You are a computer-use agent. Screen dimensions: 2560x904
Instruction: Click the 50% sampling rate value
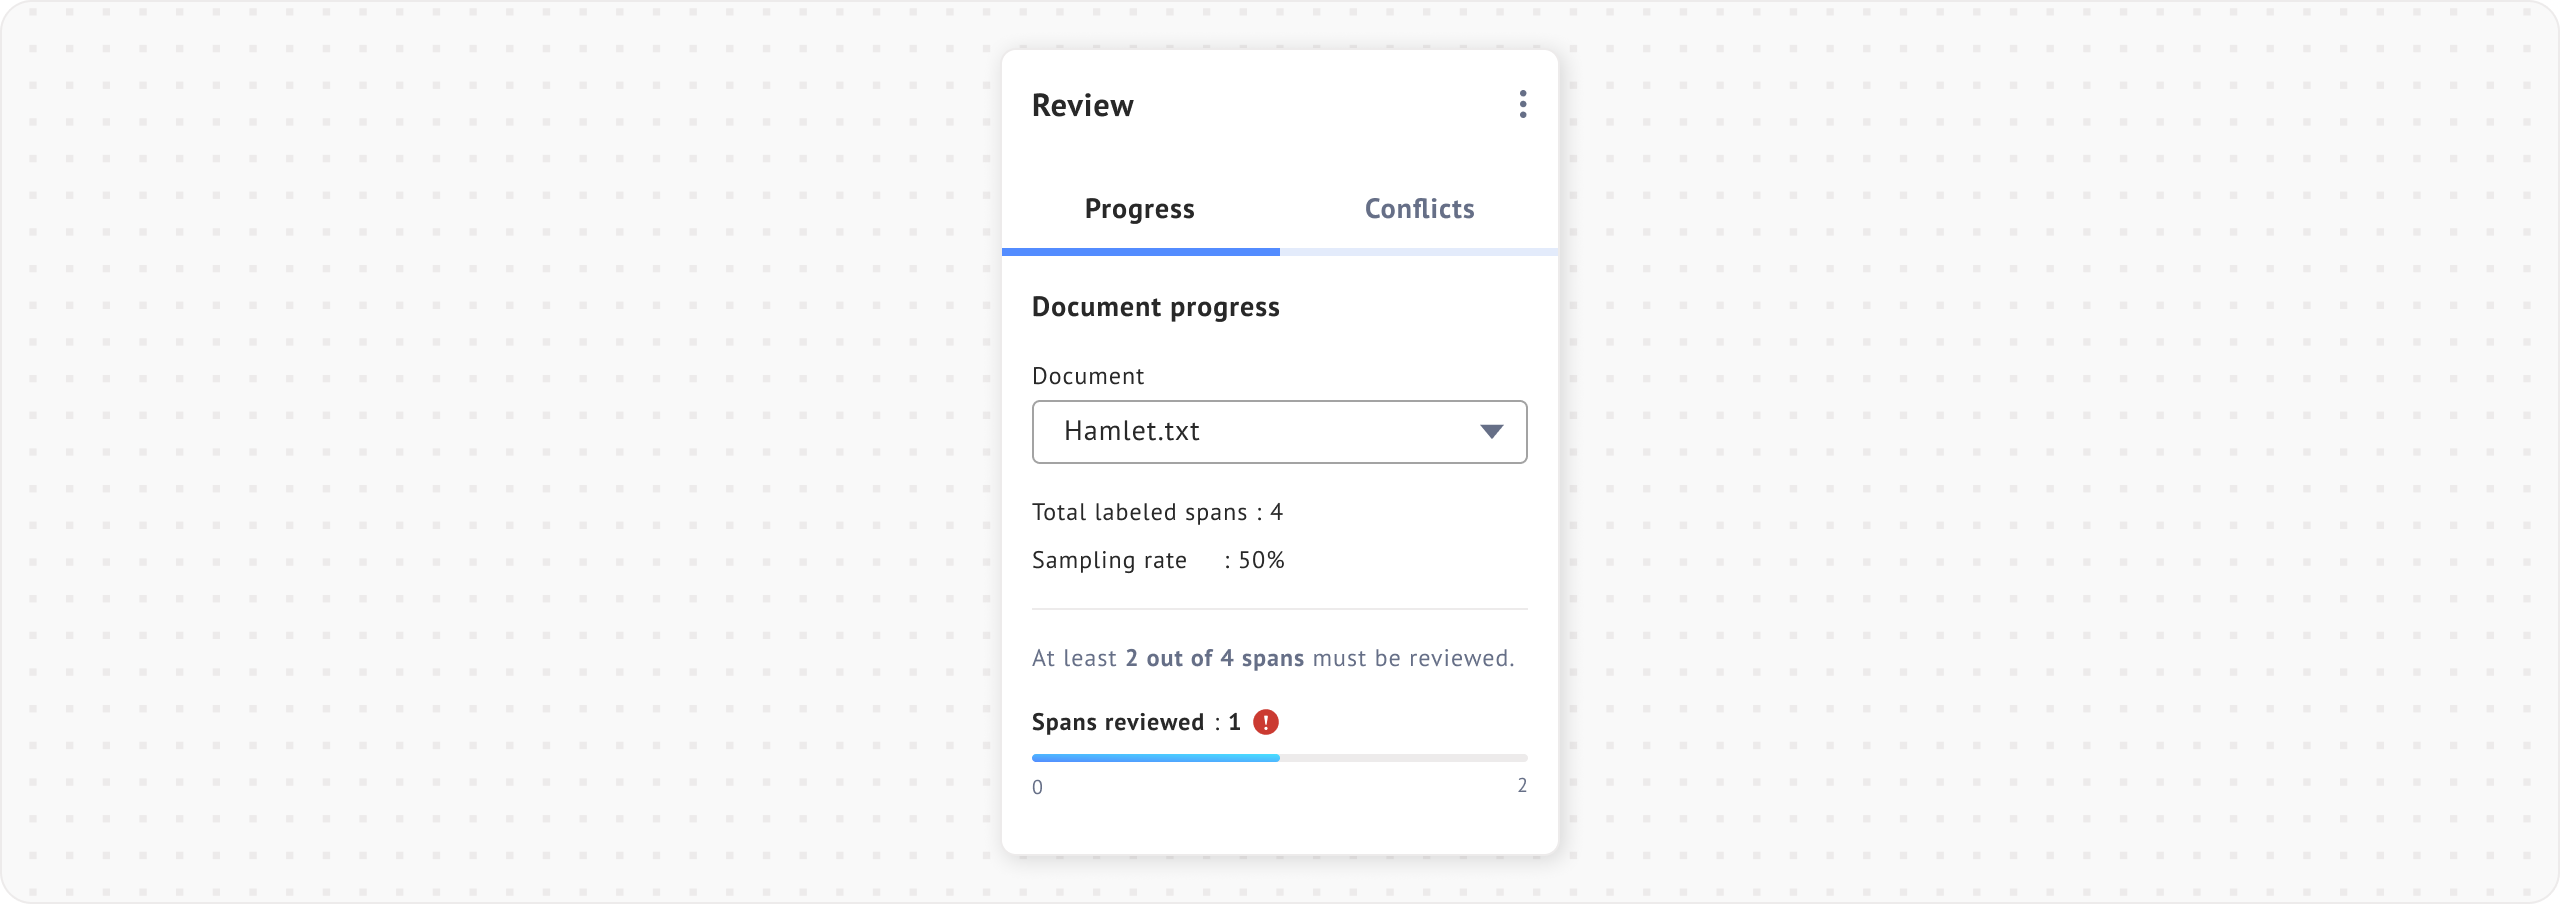1261,560
